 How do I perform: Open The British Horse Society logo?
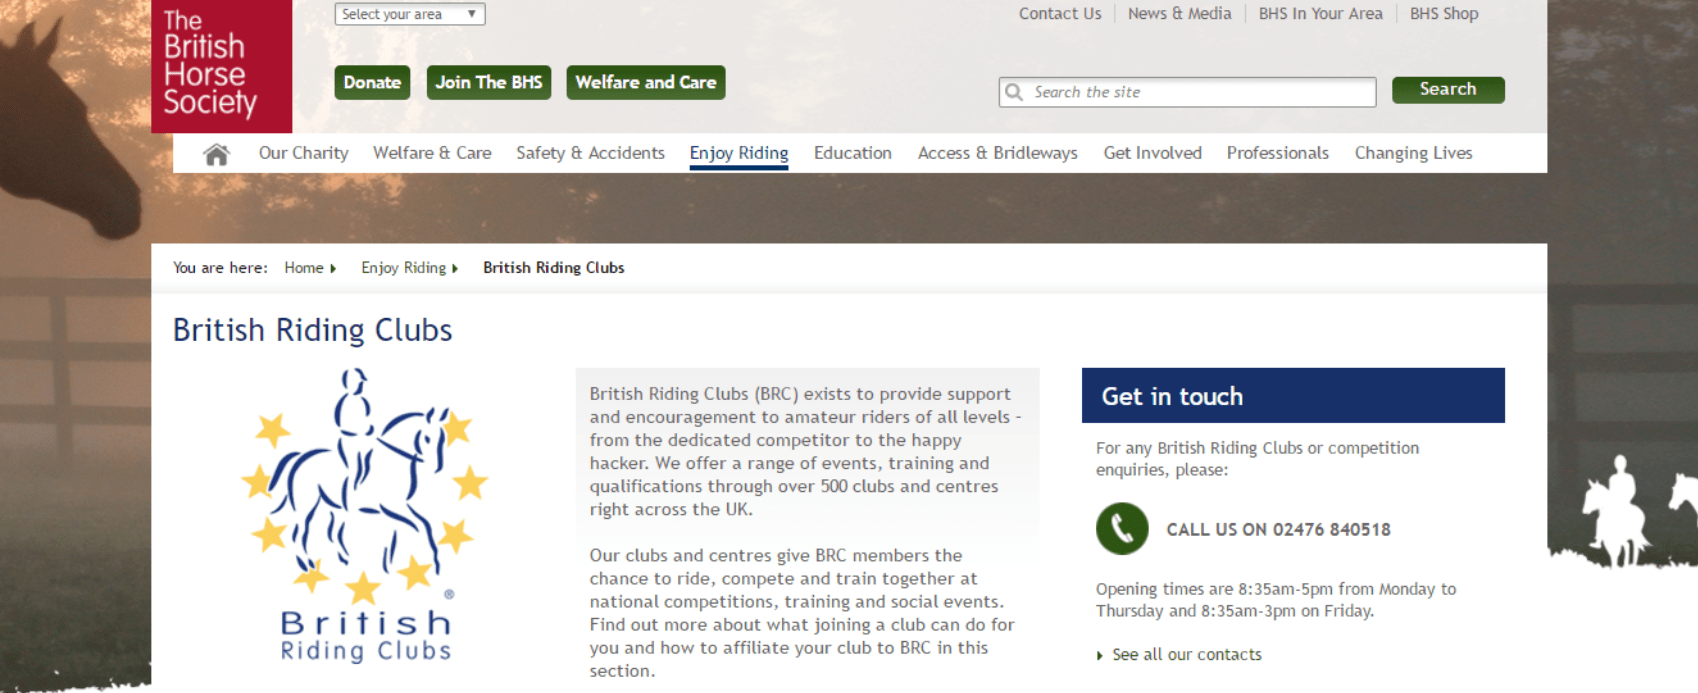(x=222, y=66)
